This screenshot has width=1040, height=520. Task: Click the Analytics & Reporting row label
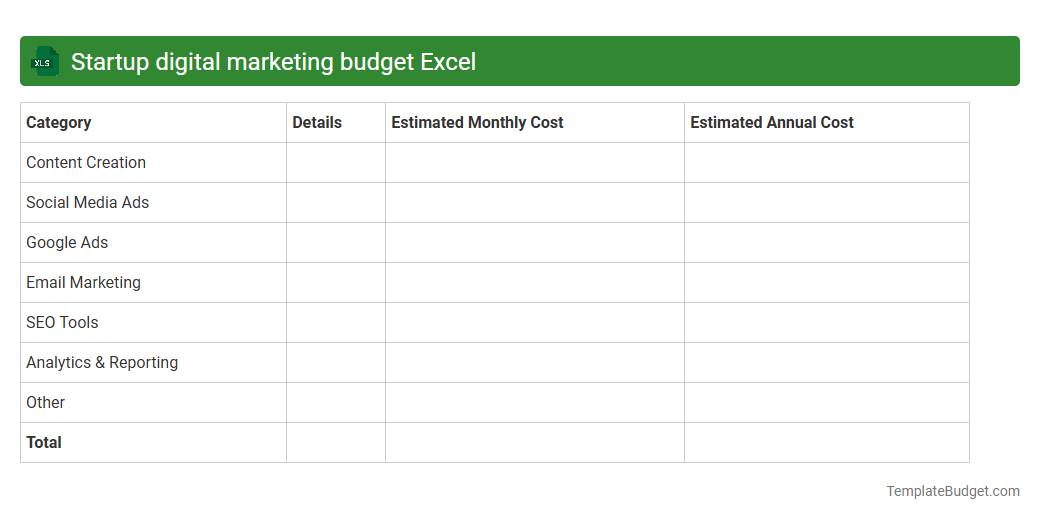coord(102,362)
